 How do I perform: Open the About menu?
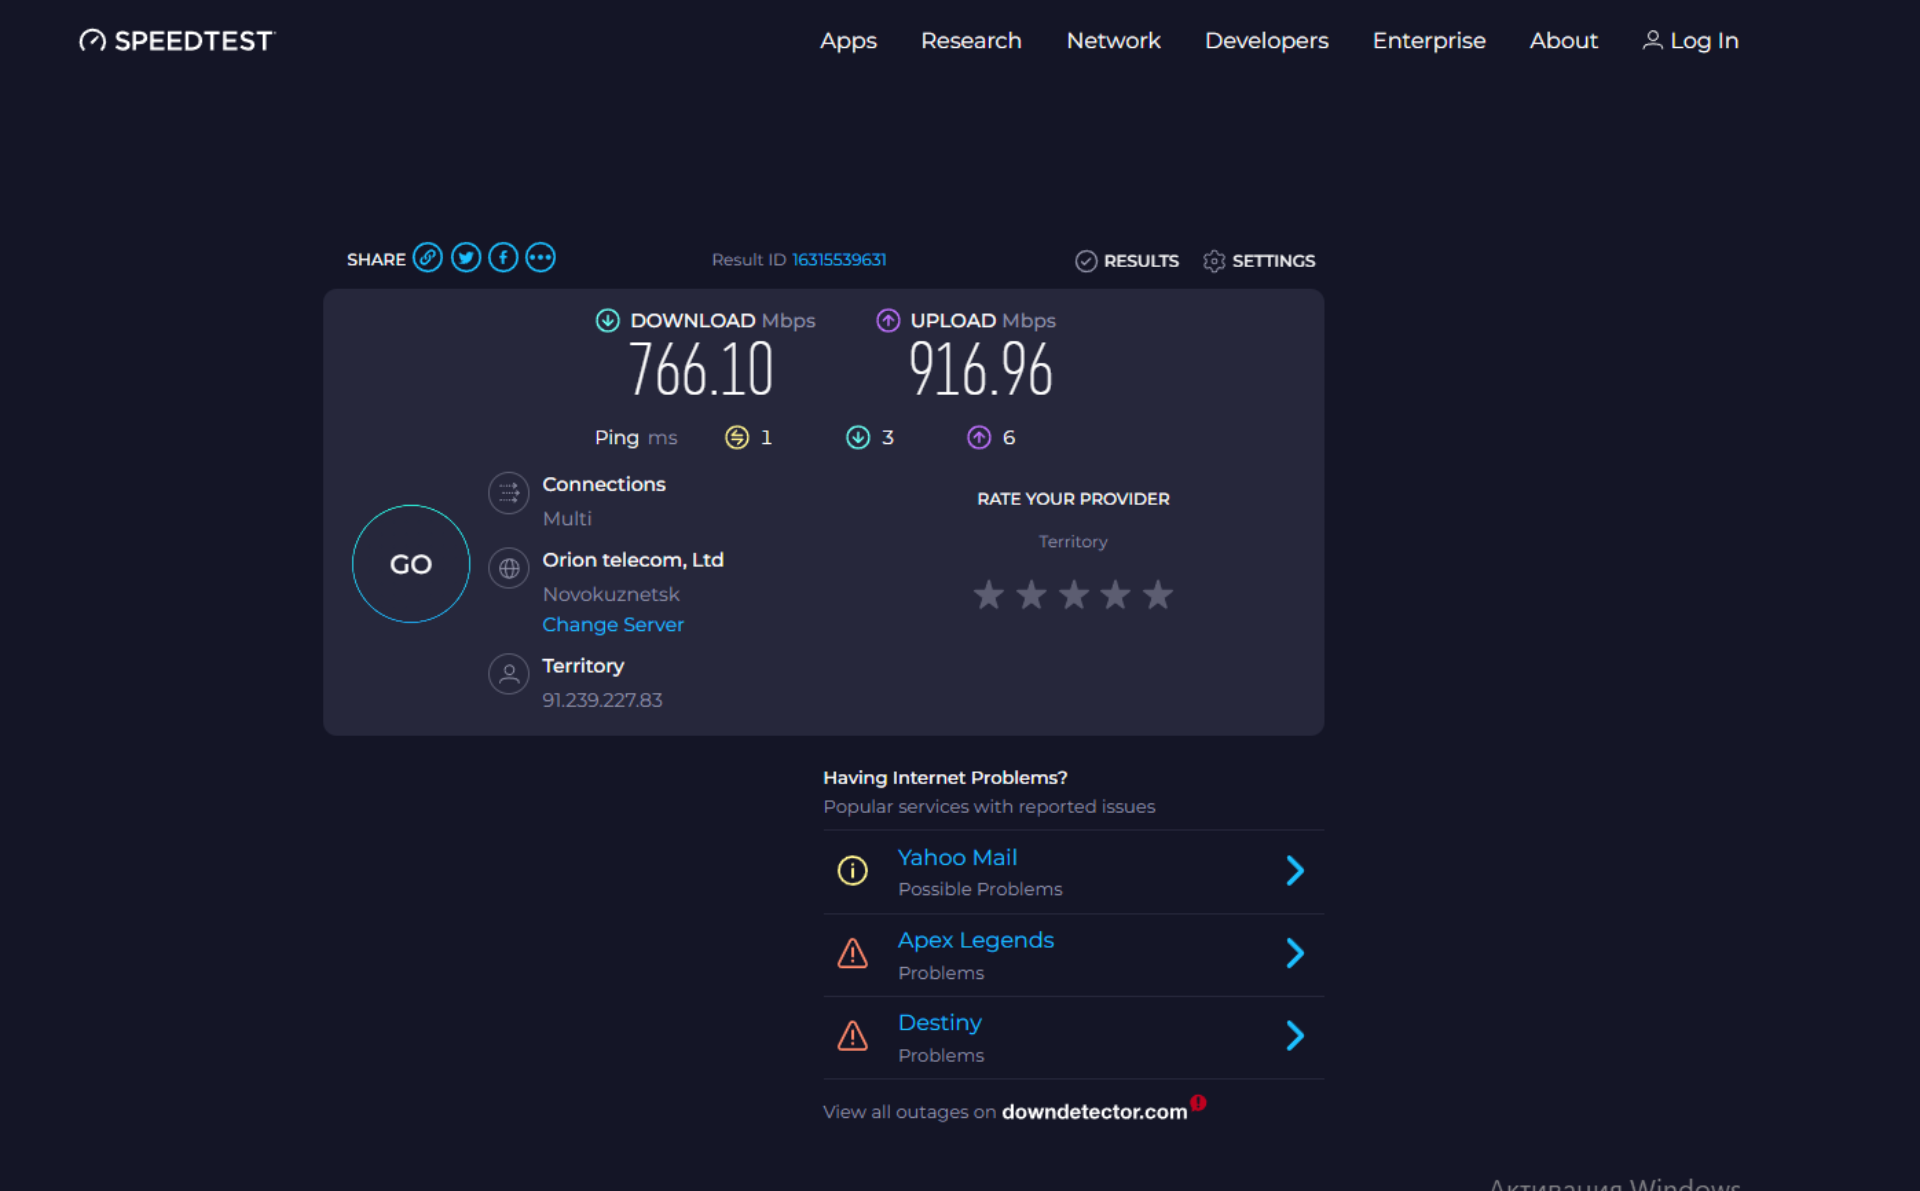(1563, 41)
